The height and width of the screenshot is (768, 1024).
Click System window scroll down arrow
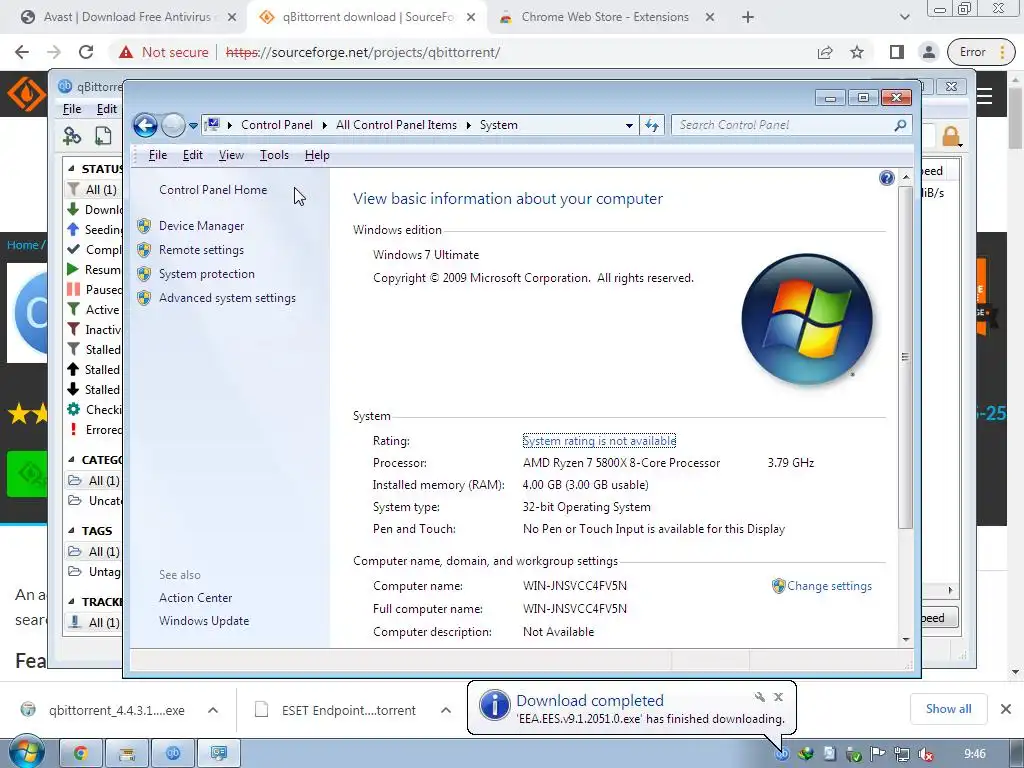[x=906, y=640]
